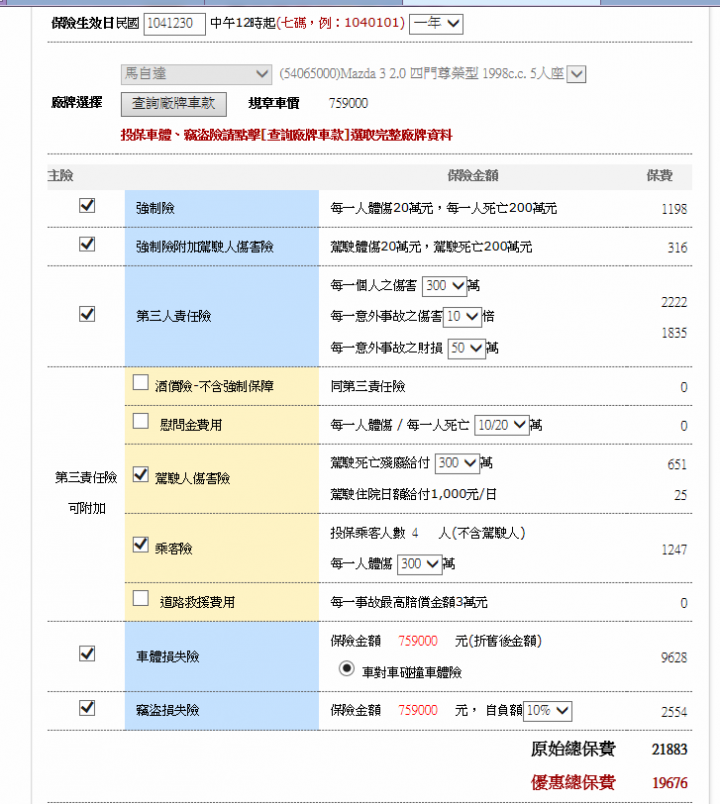Open 每一個人之傷害 300 dropdown

click(x=444, y=286)
